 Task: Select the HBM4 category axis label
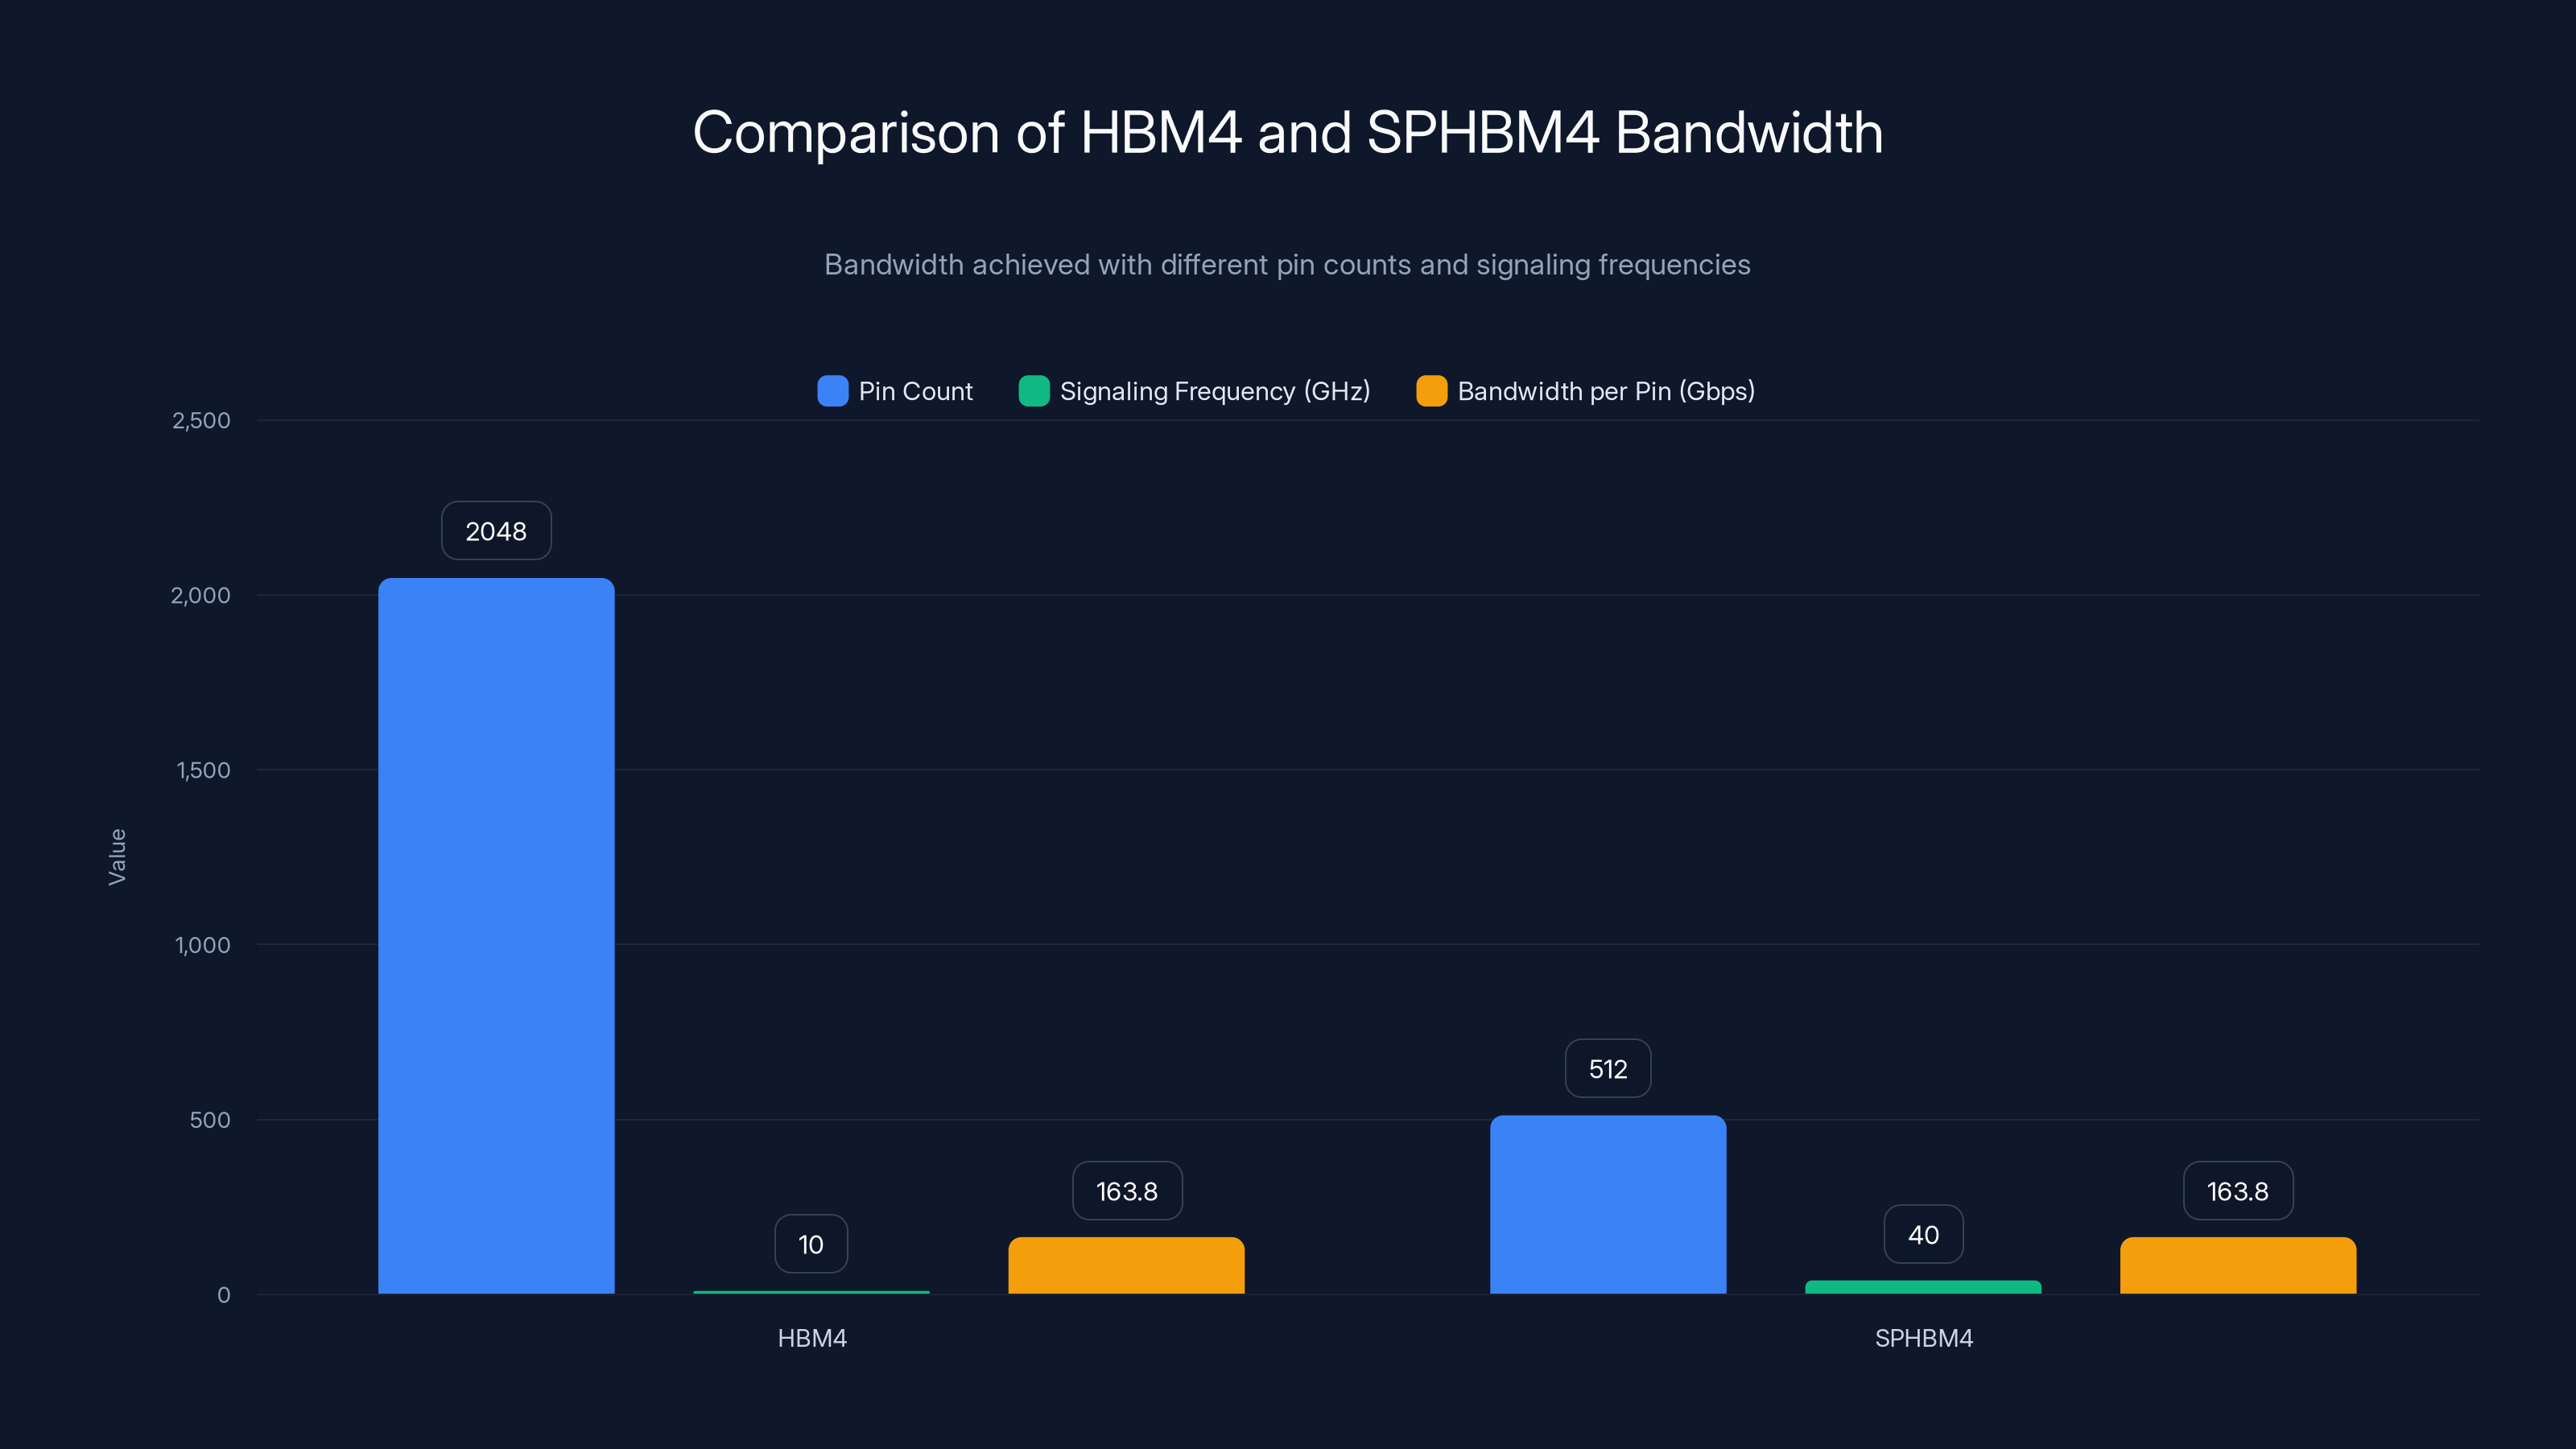pos(811,1338)
